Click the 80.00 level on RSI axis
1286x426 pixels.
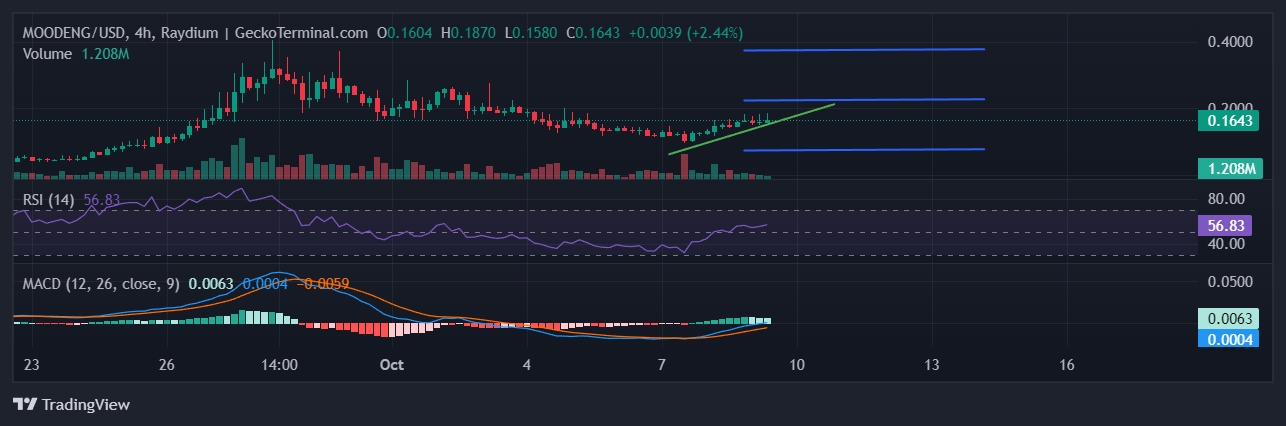1227,198
